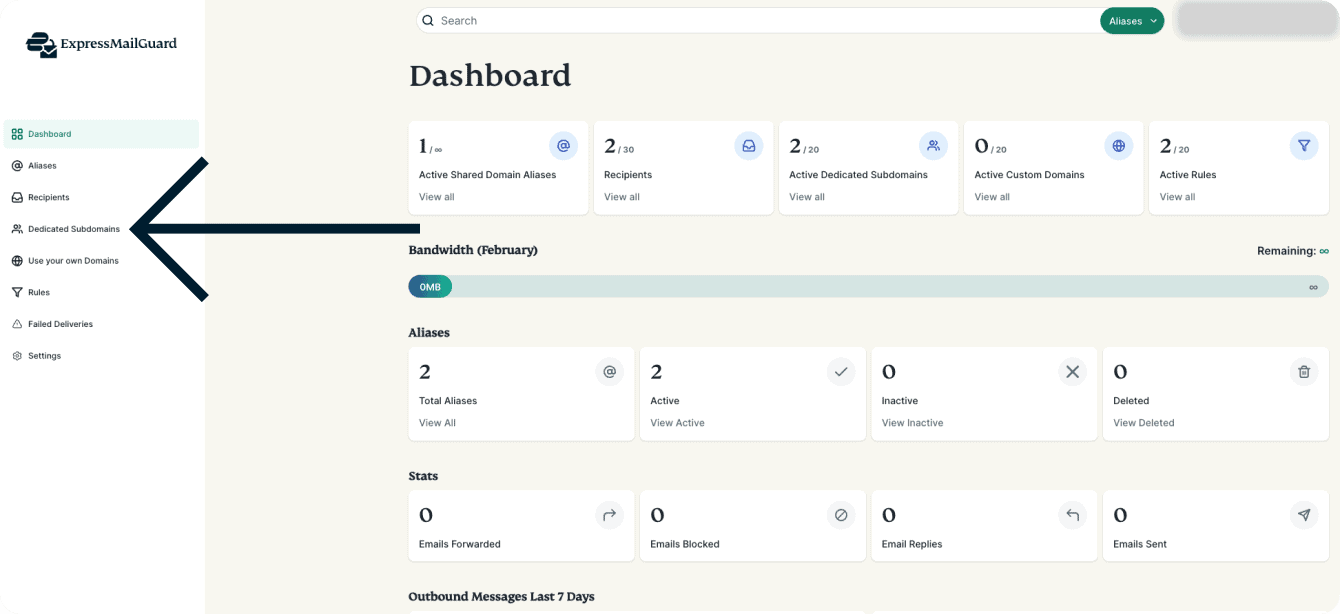The height and width of the screenshot is (614, 1340).
Task: Click the funnel icon on Active Rules card
Action: pos(1303,146)
